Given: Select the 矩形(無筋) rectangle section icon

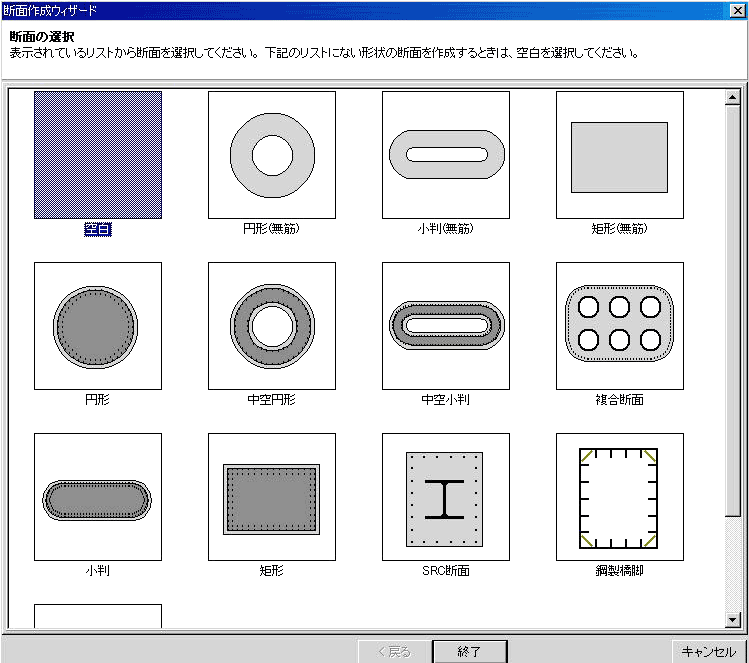Looking at the screenshot, I should (x=620, y=155).
